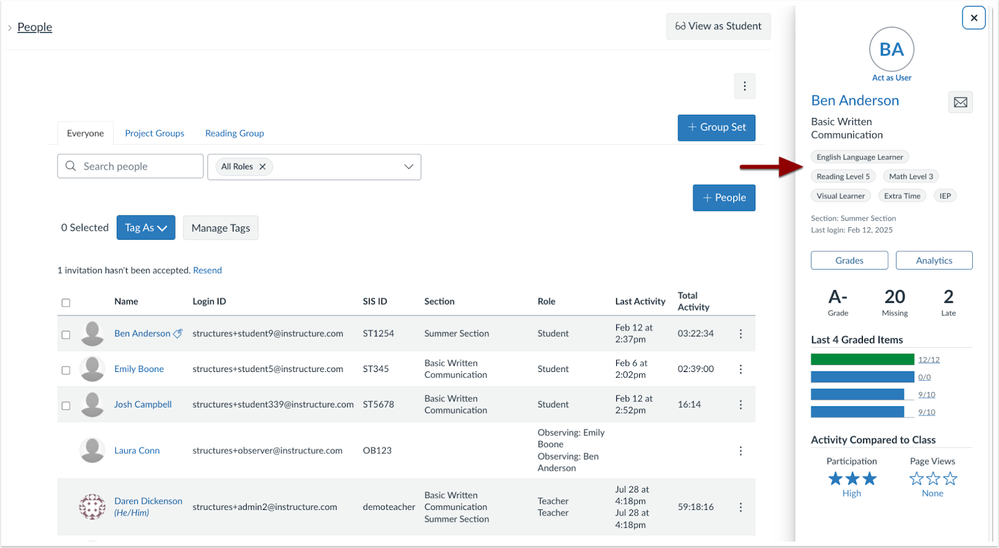Open the 12/12 score link
This screenshot has width=999, height=548.
tap(929, 360)
